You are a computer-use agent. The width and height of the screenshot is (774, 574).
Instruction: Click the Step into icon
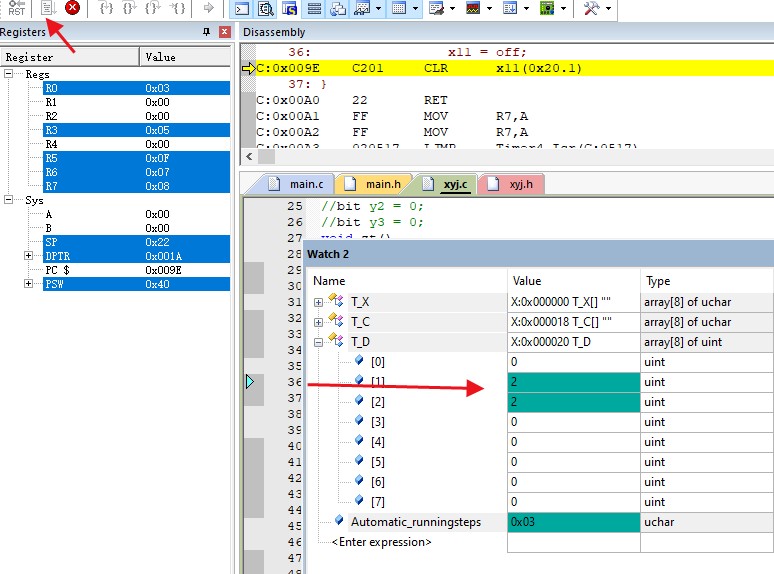point(106,7)
